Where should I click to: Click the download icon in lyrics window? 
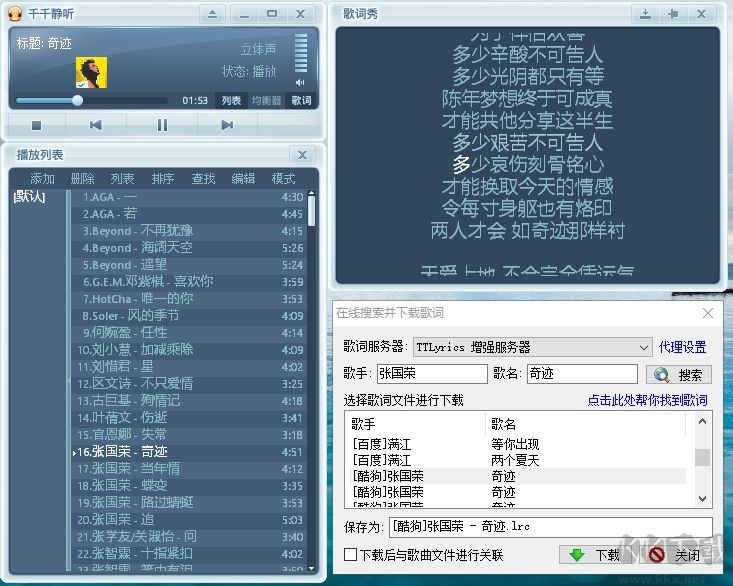(x=646, y=14)
